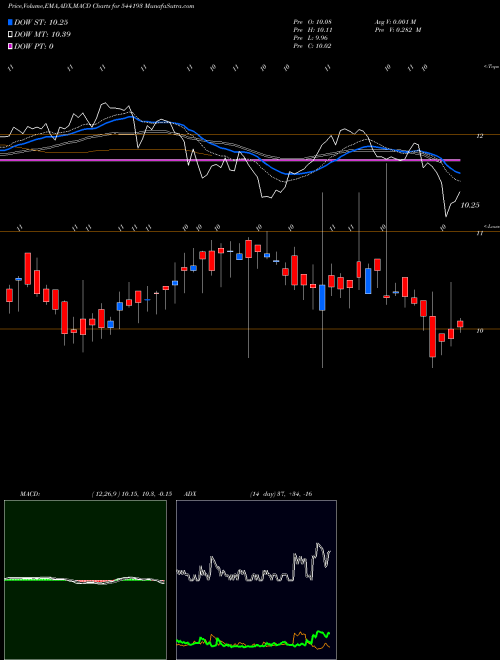Select the 'DOW MT: 10.39' legend label

(43, 34)
